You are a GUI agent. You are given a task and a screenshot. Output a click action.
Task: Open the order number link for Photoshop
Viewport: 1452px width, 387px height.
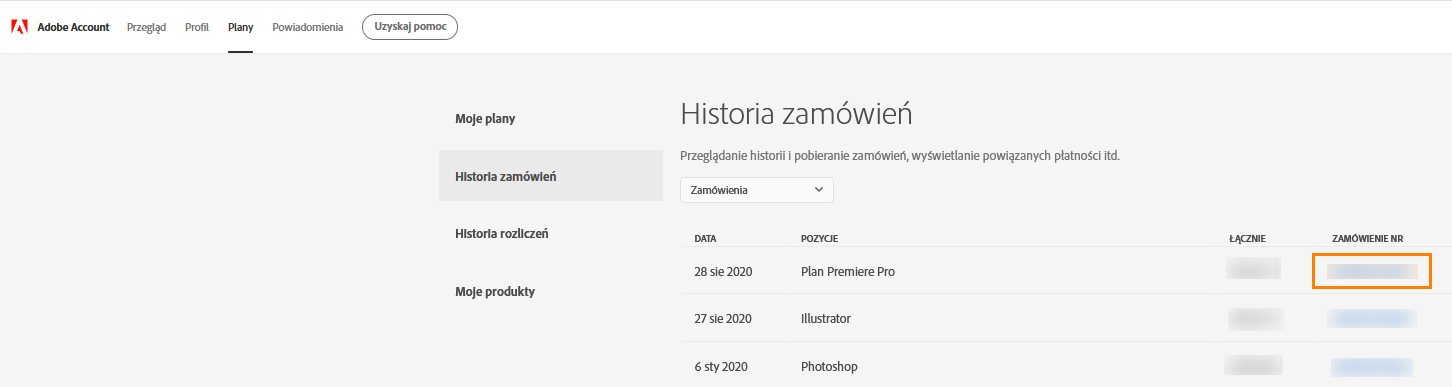click(1371, 367)
